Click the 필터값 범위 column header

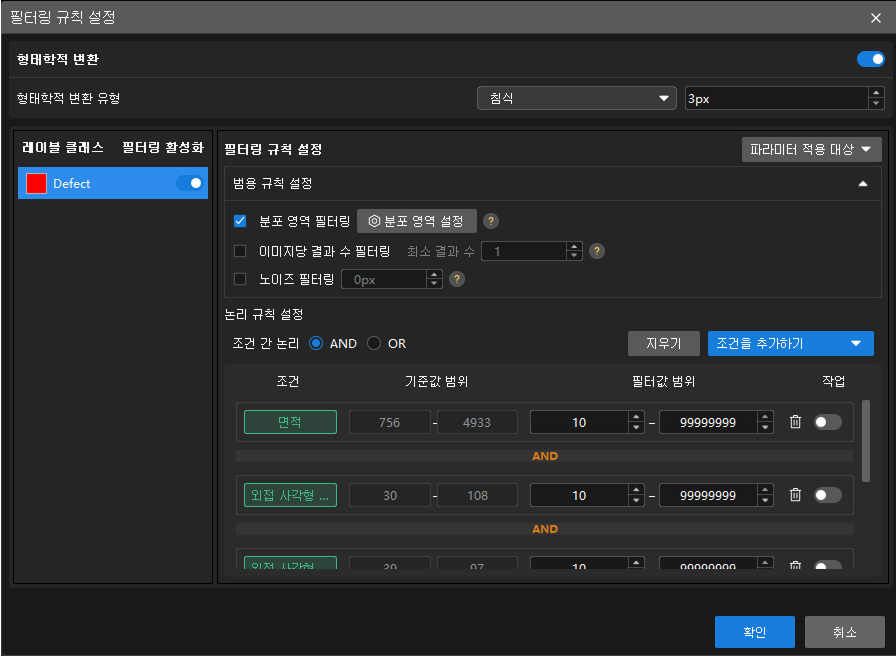coord(663,381)
